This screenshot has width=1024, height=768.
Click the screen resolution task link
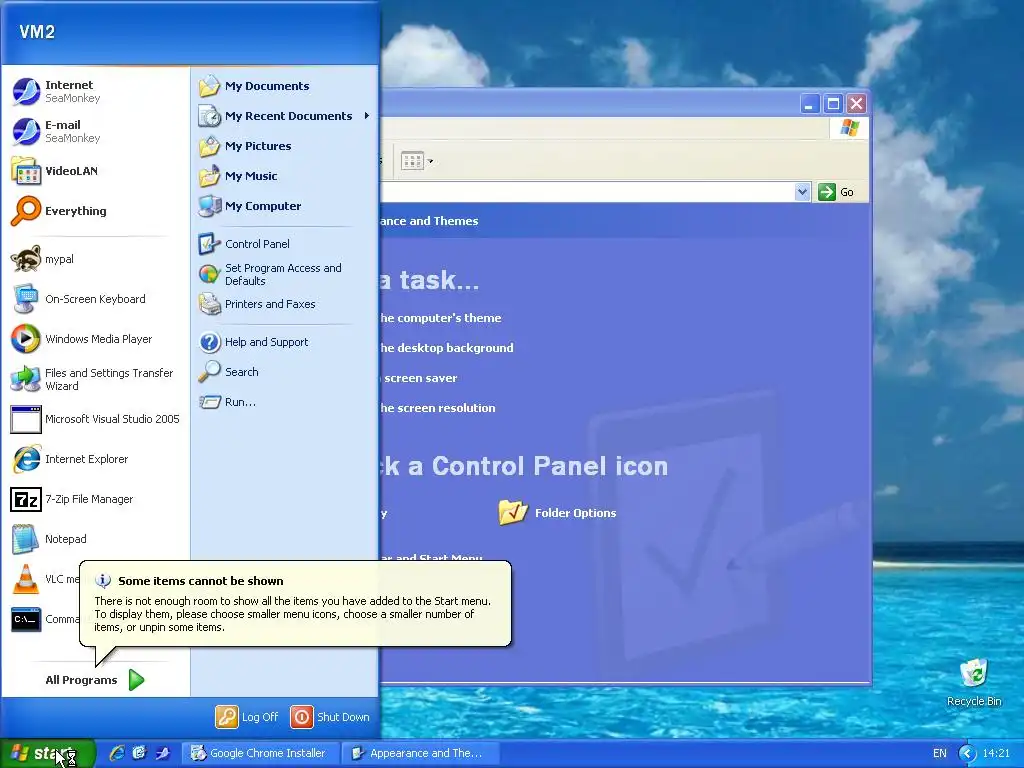pos(438,408)
